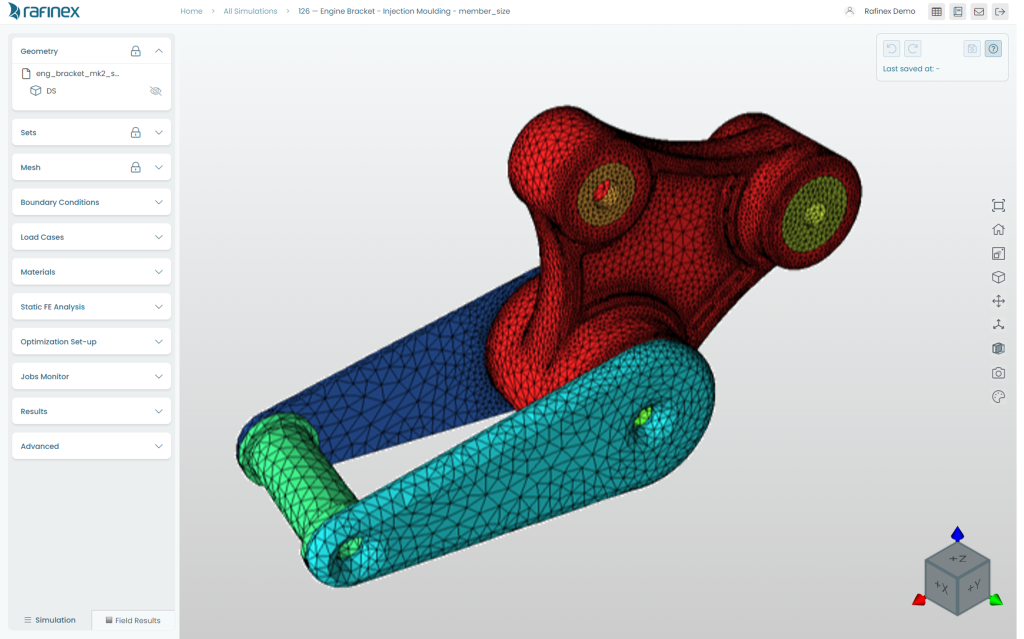Select the Fit View tool
Screen dimensions: 1024x639
pyautogui.click(x=997, y=205)
